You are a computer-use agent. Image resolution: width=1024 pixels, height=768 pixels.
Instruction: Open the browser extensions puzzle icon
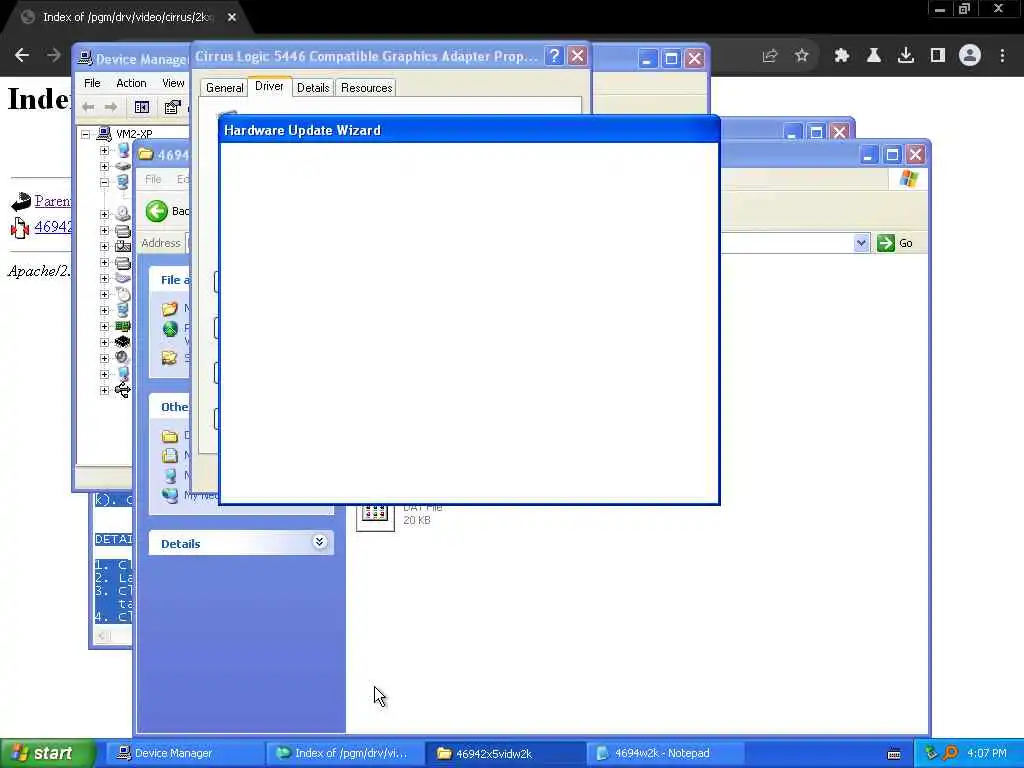tap(841, 56)
